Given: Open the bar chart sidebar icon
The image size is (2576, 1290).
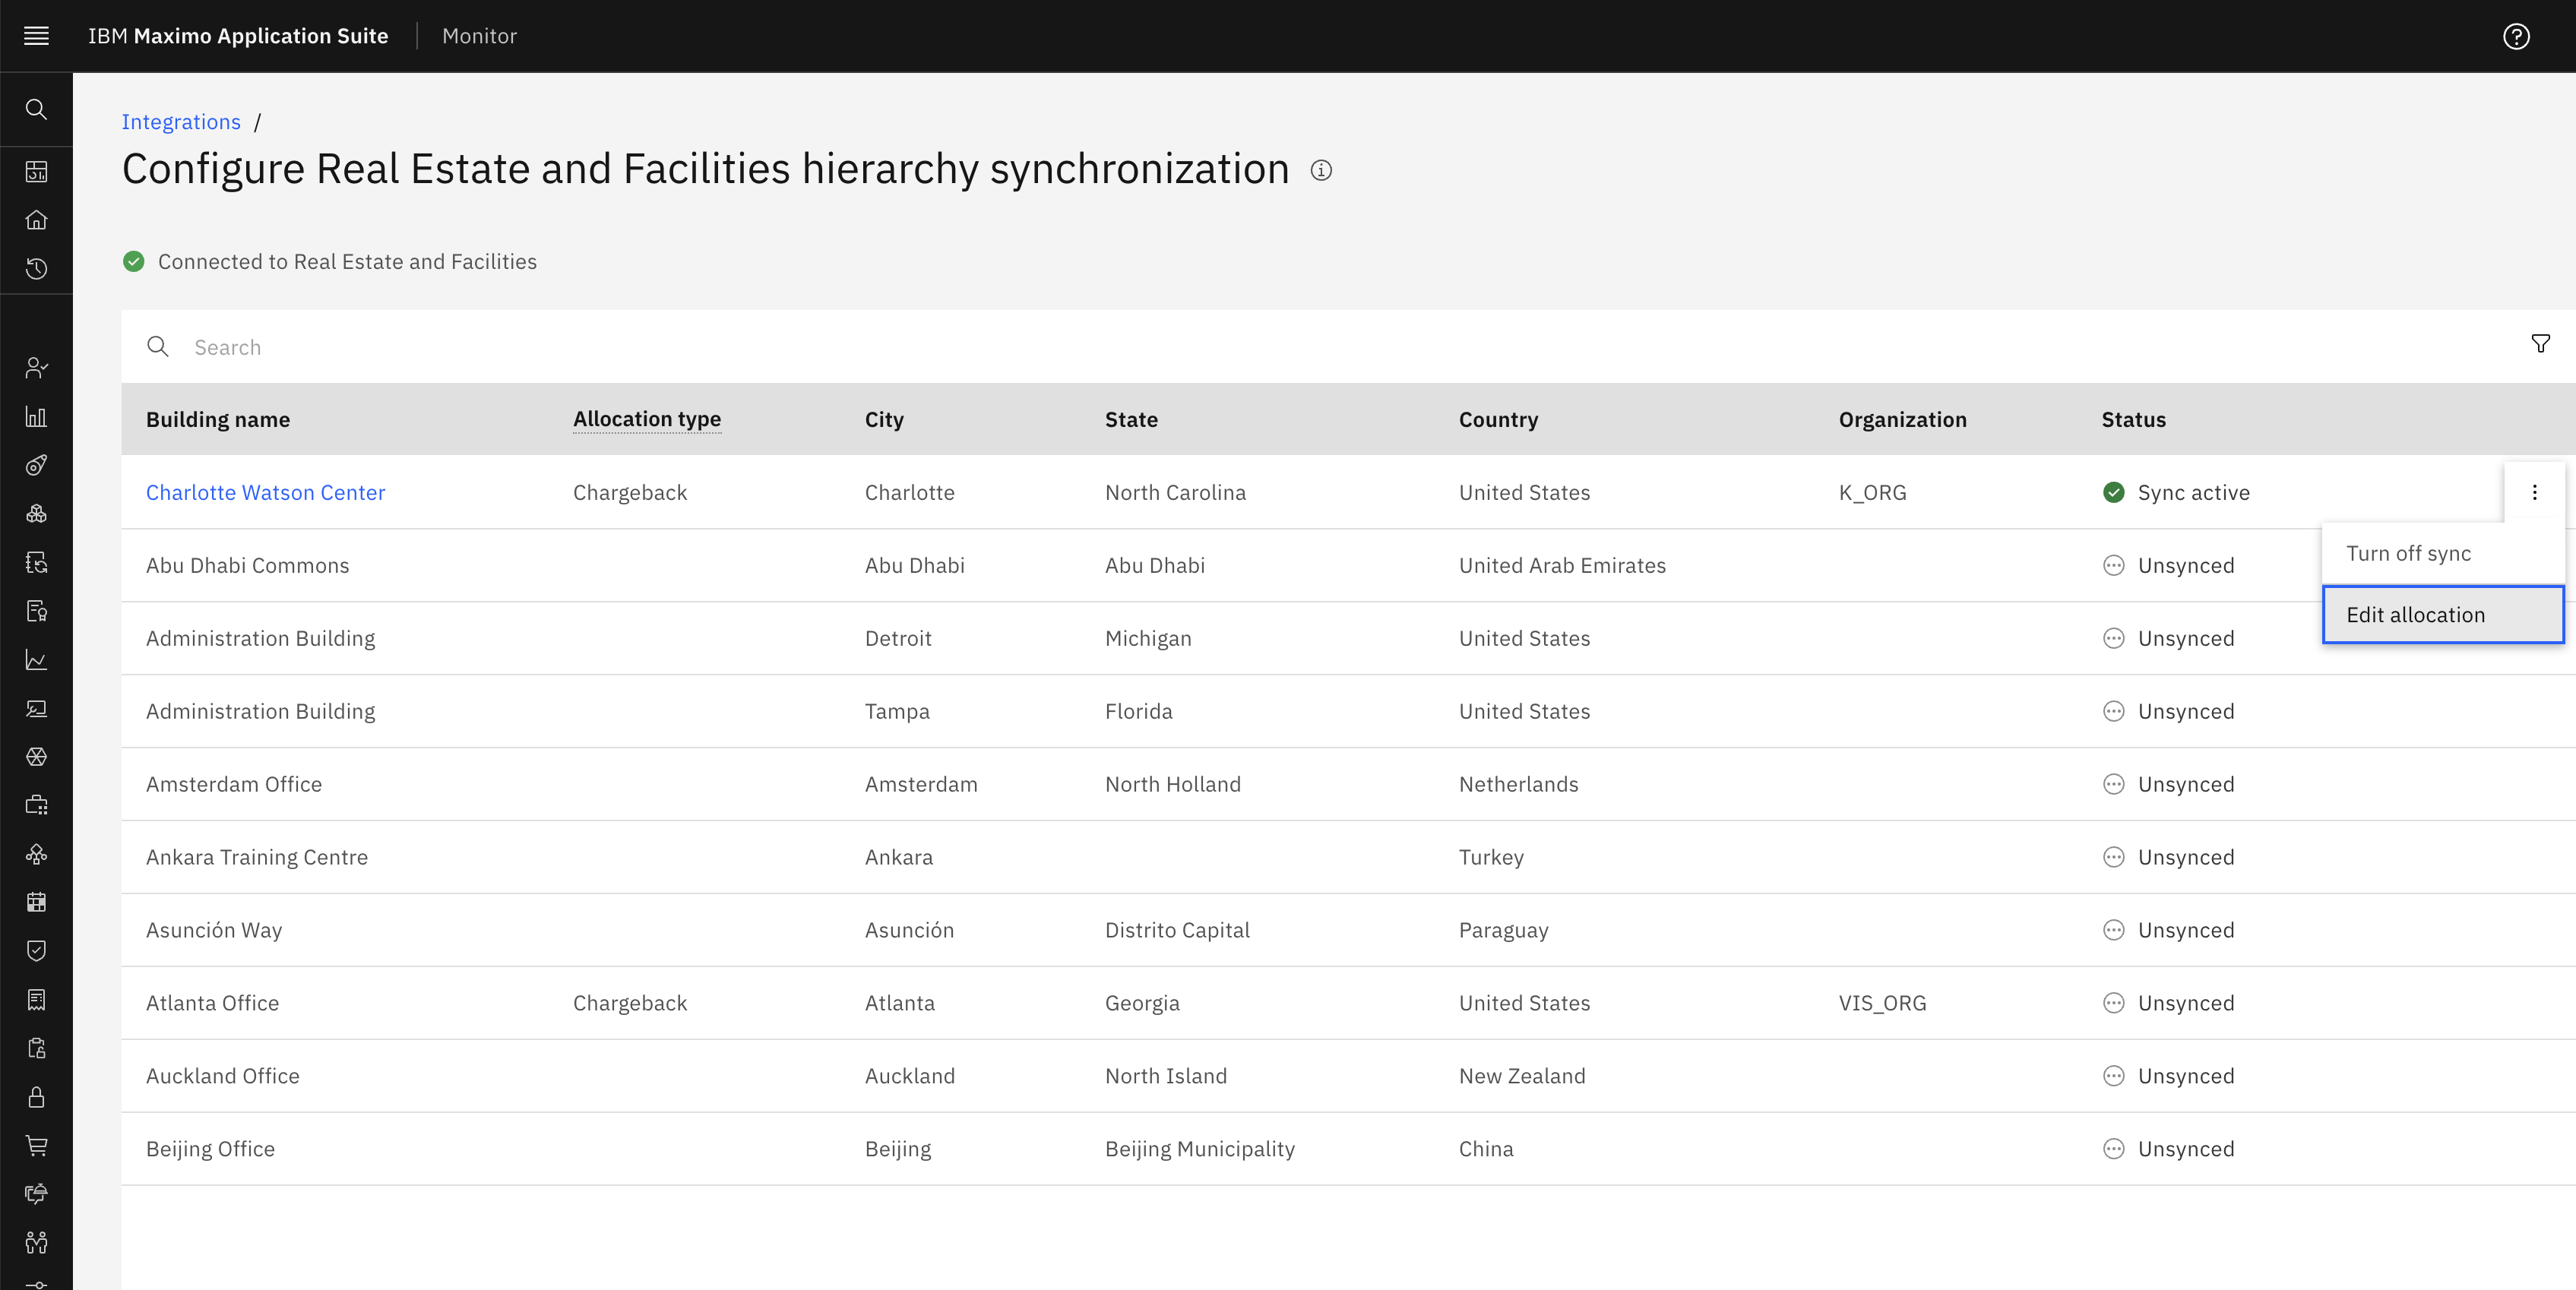Looking at the screenshot, I should coord(36,417).
